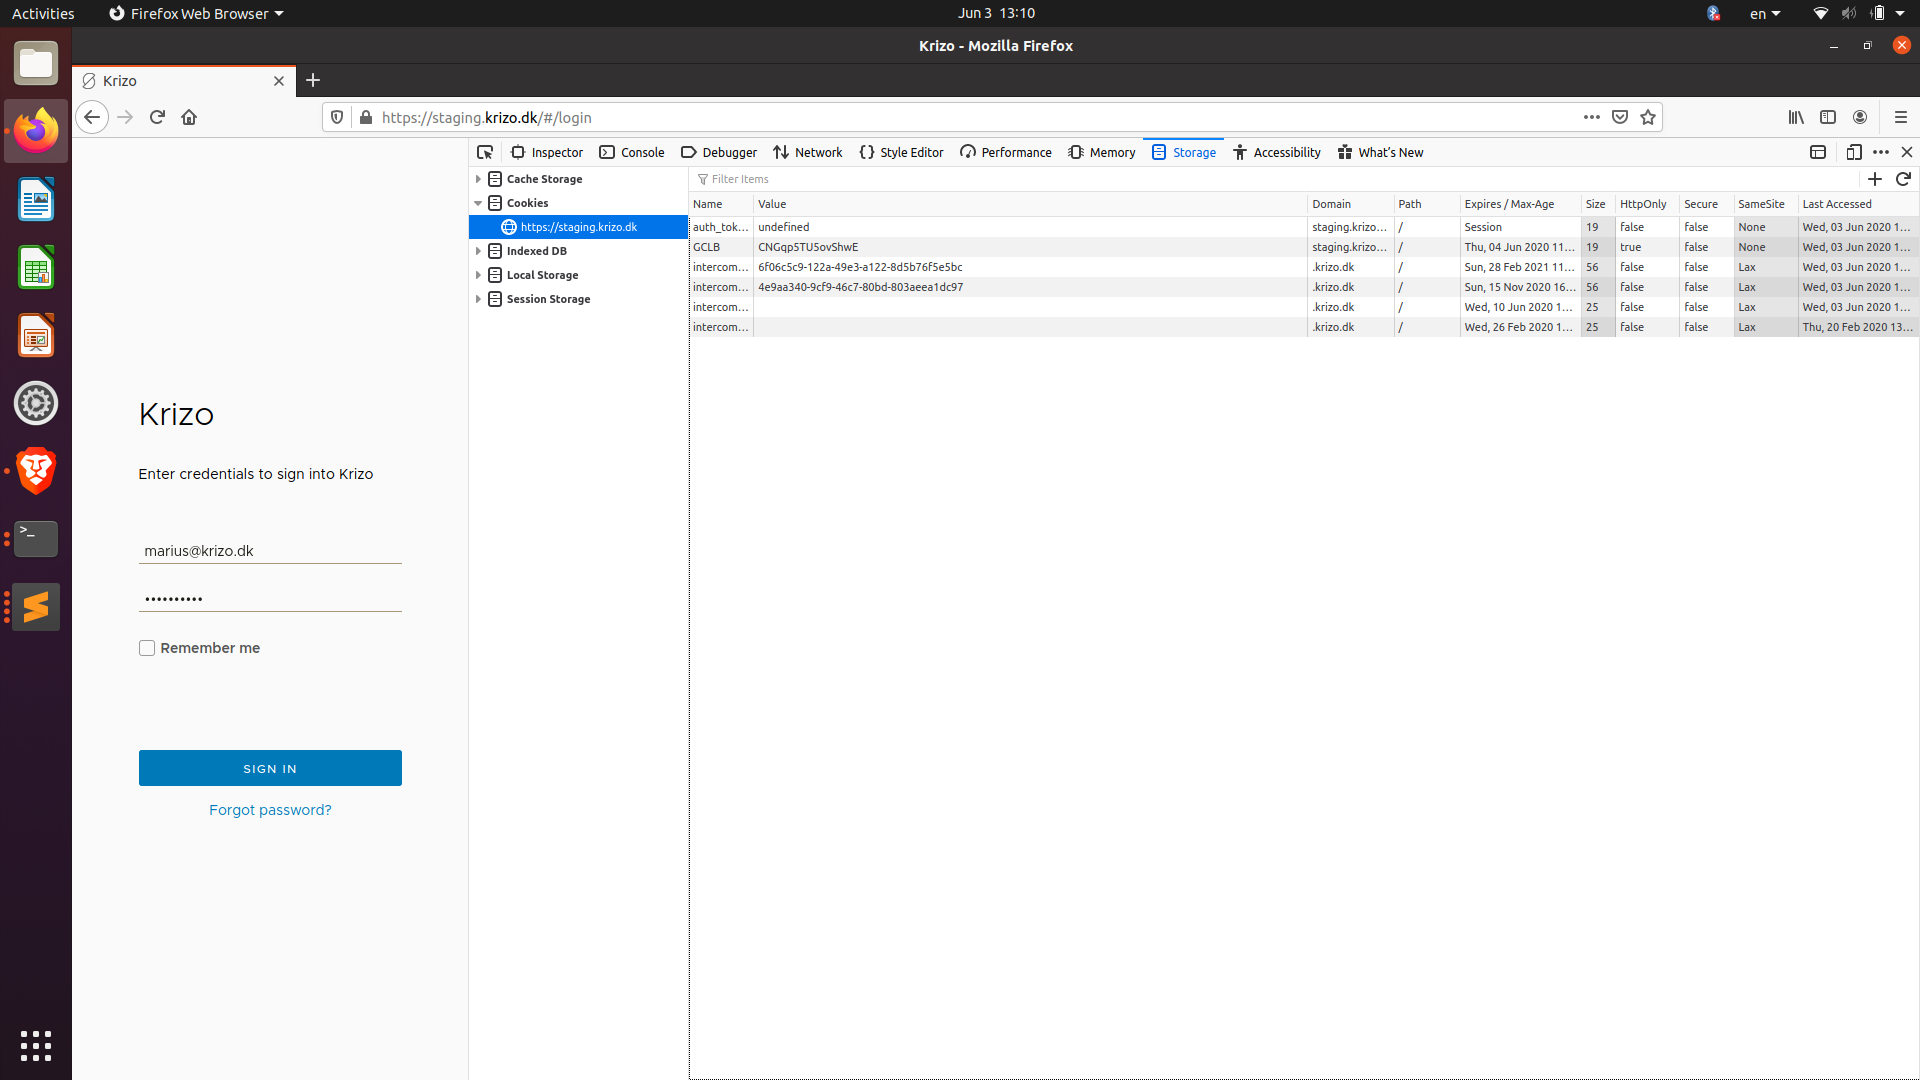
Task: Open the Accessibility tab
Action: coord(1277,152)
